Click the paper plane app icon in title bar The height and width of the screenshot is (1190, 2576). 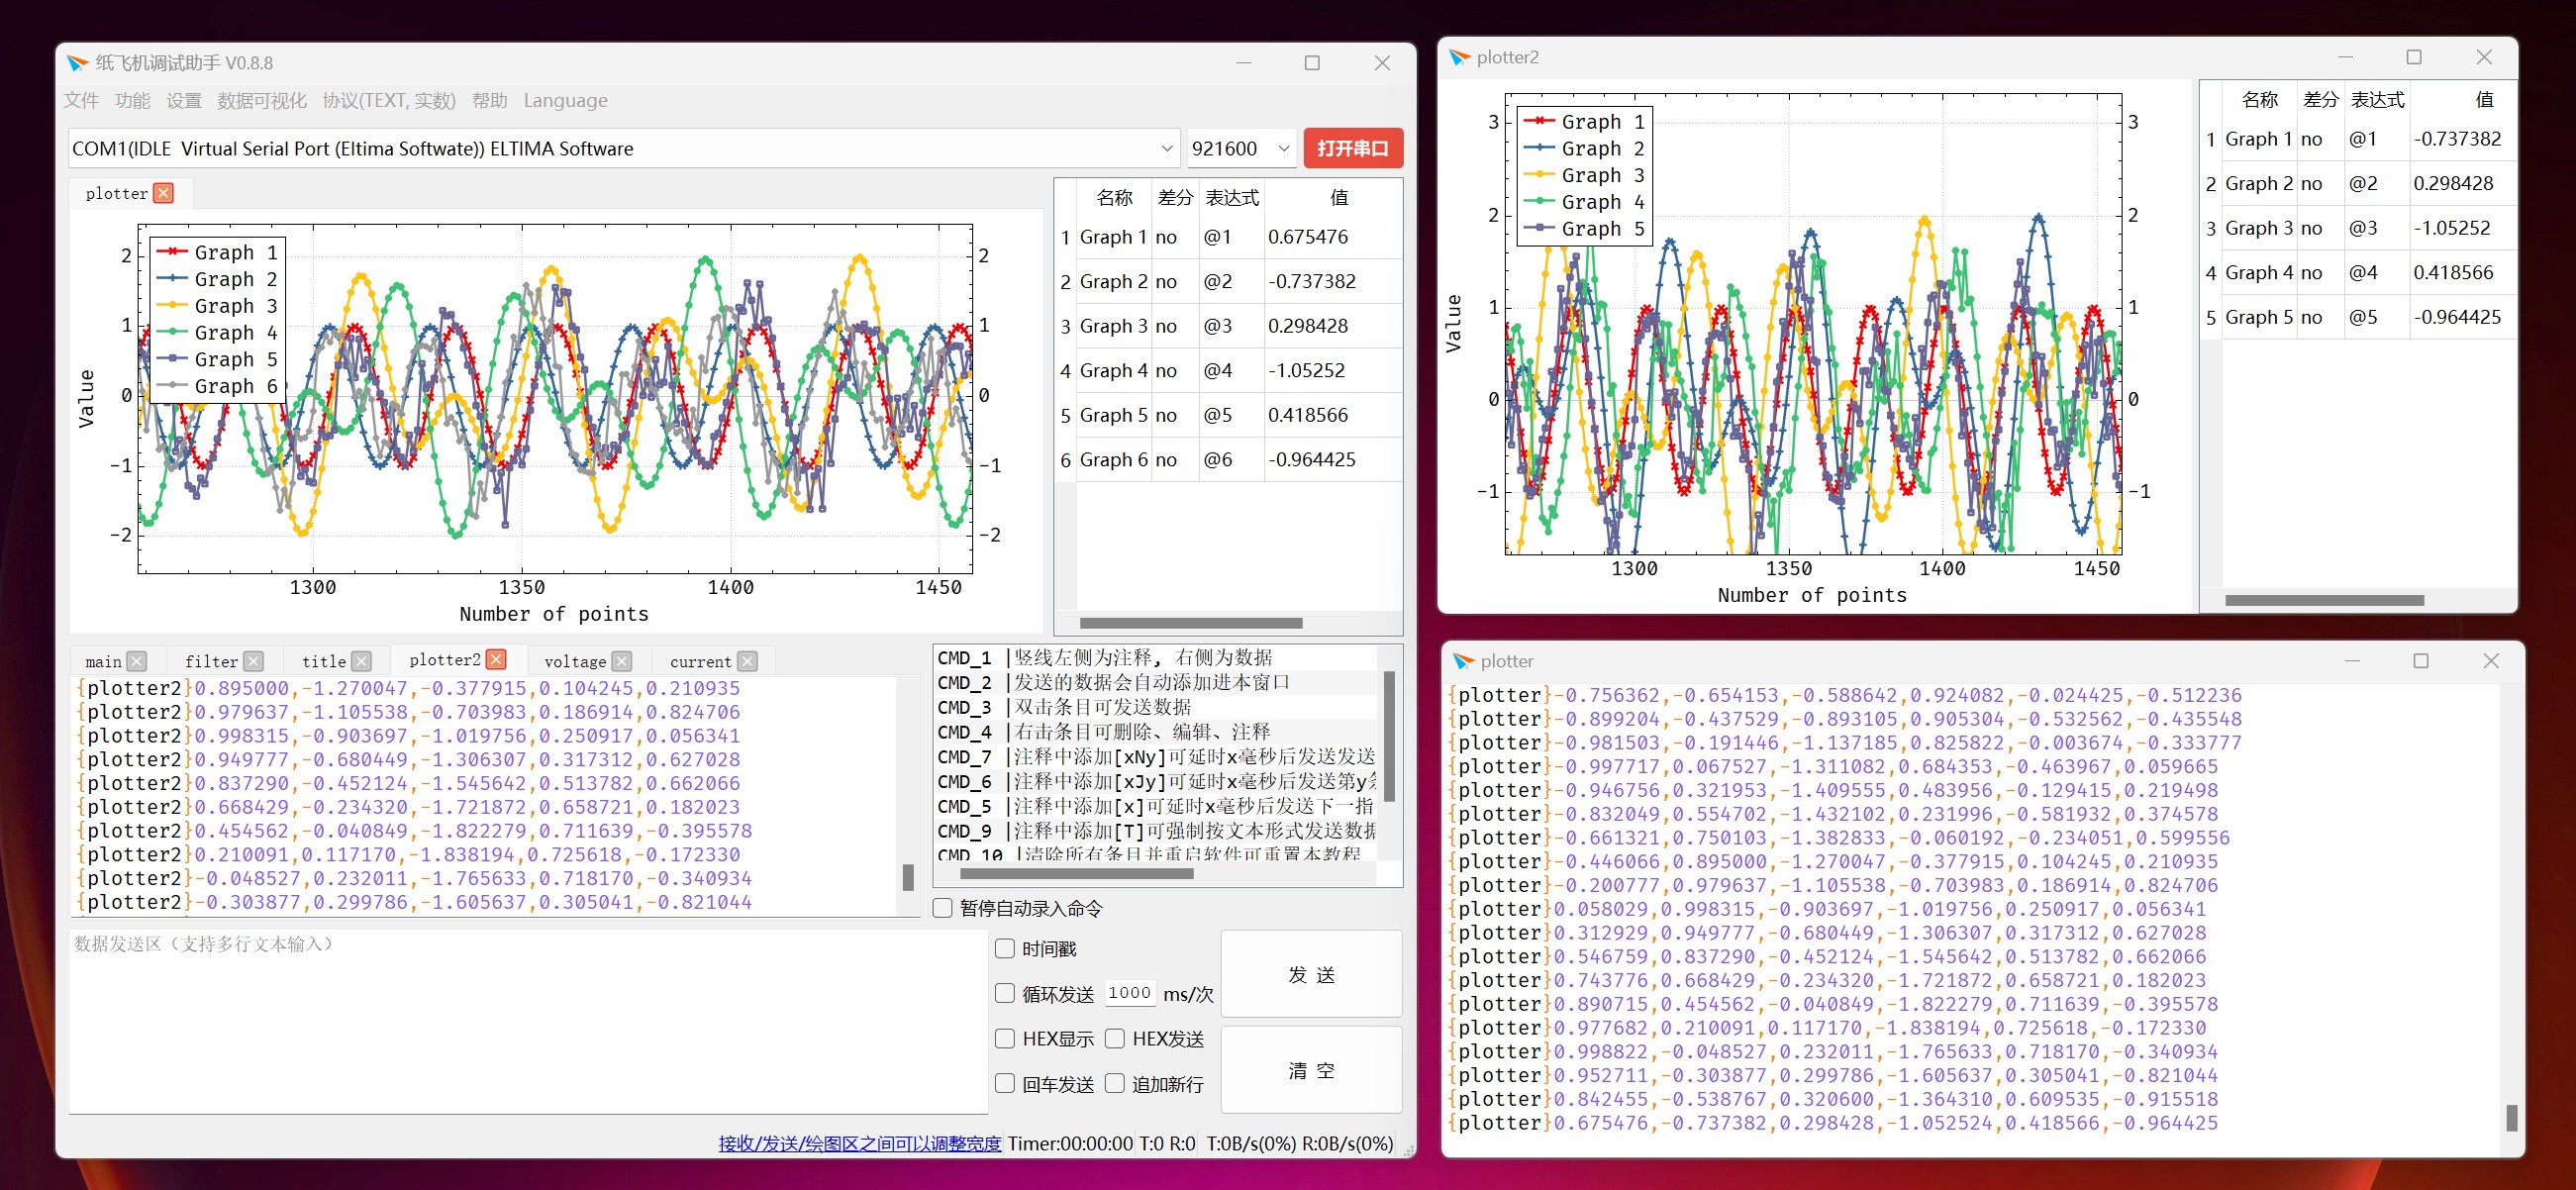pyautogui.click(x=77, y=63)
